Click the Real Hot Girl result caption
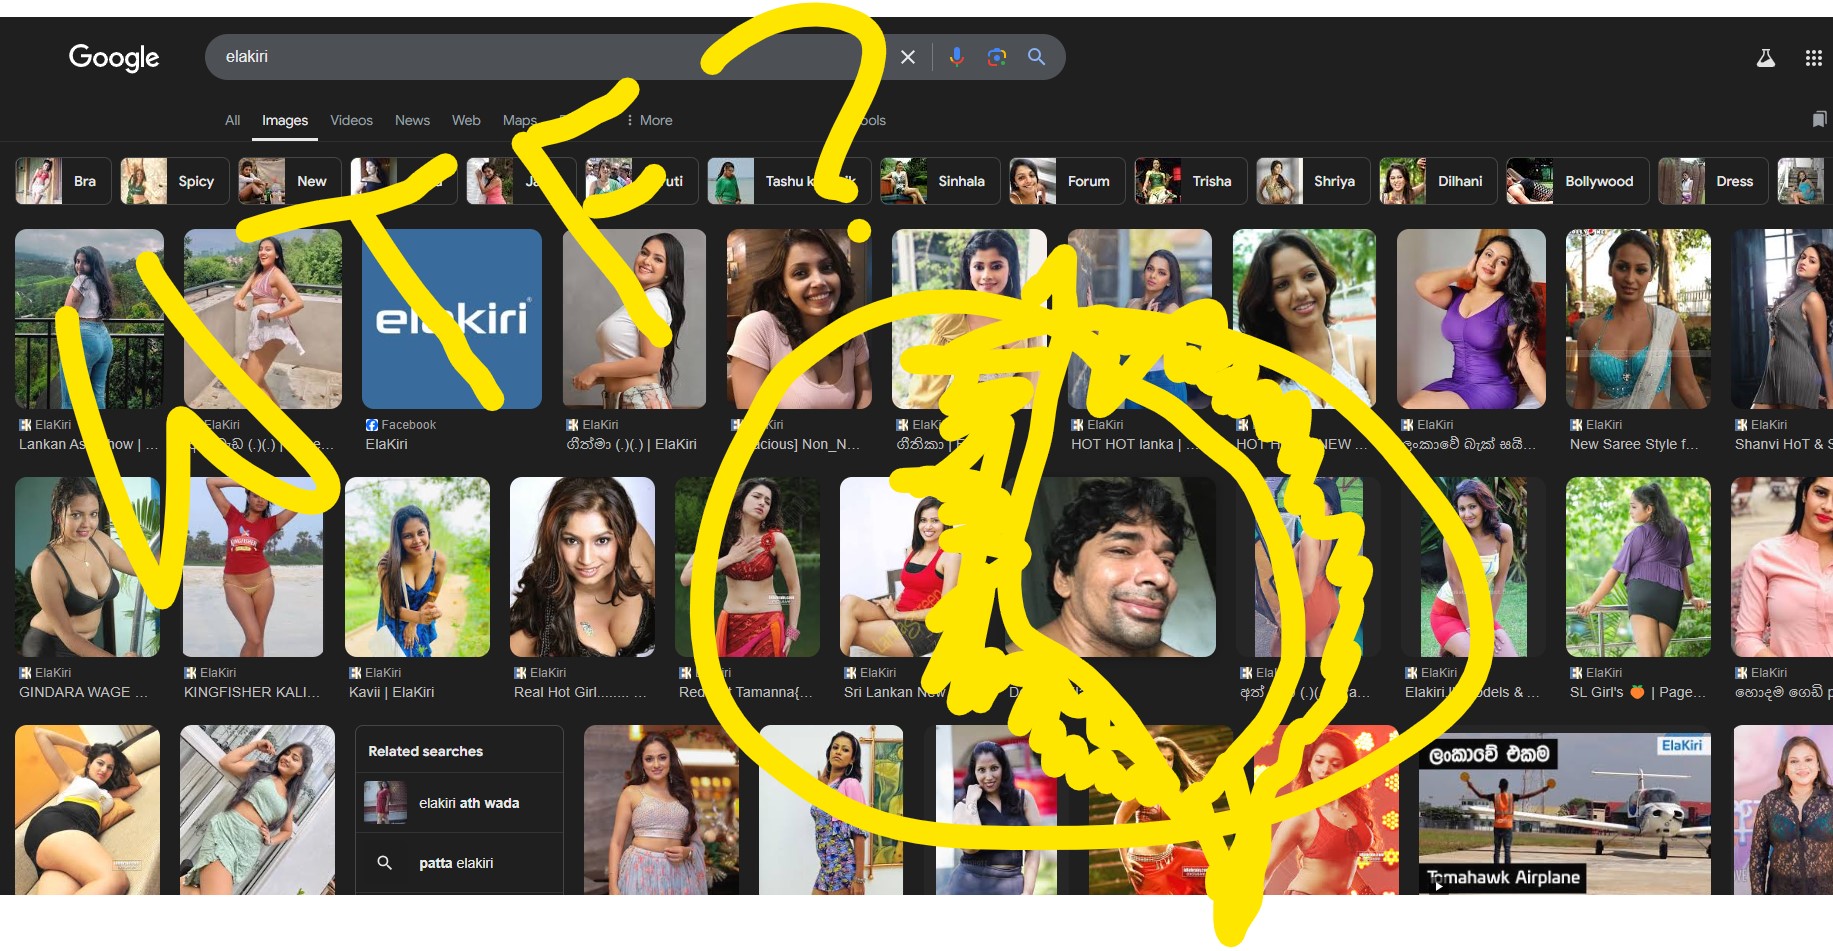The height and width of the screenshot is (951, 1833). tap(580, 692)
